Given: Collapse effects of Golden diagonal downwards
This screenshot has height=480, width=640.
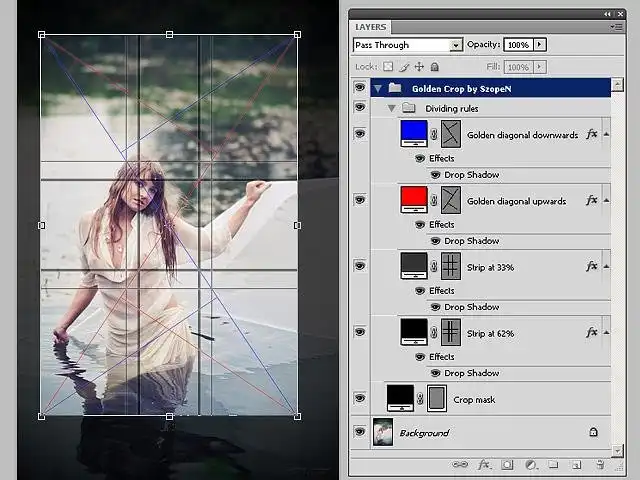Looking at the screenshot, I should [607, 134].
